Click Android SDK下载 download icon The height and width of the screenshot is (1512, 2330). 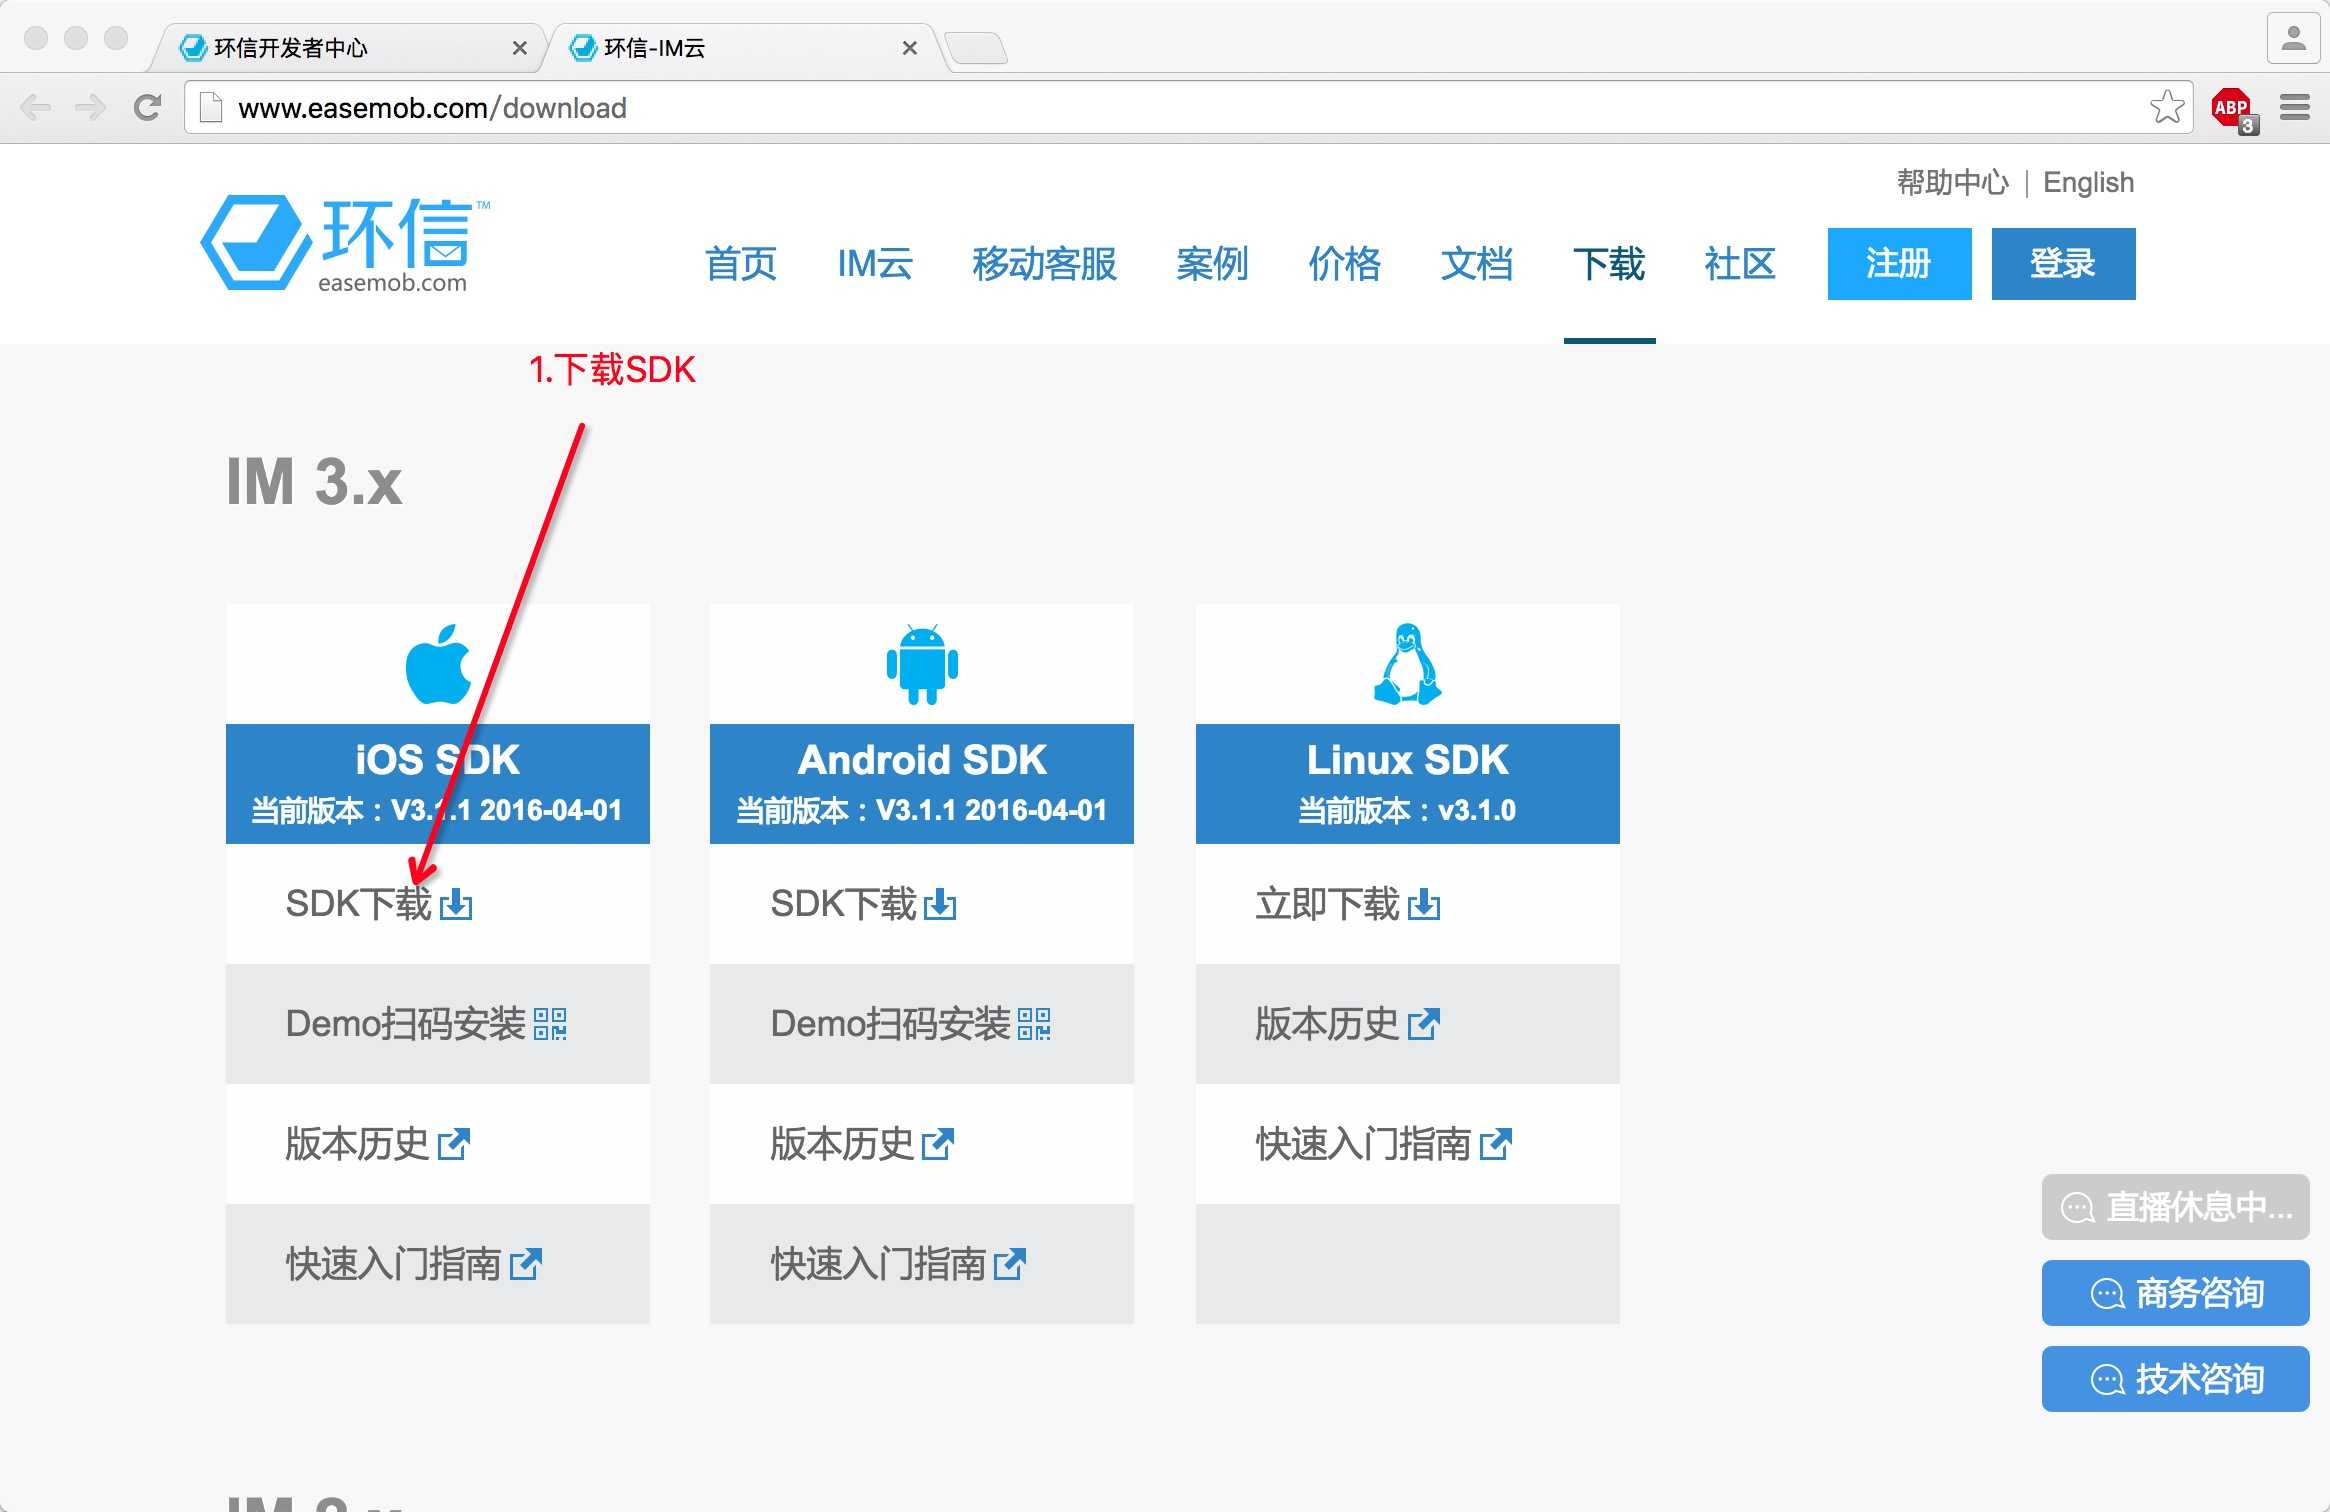coord(940,904)
